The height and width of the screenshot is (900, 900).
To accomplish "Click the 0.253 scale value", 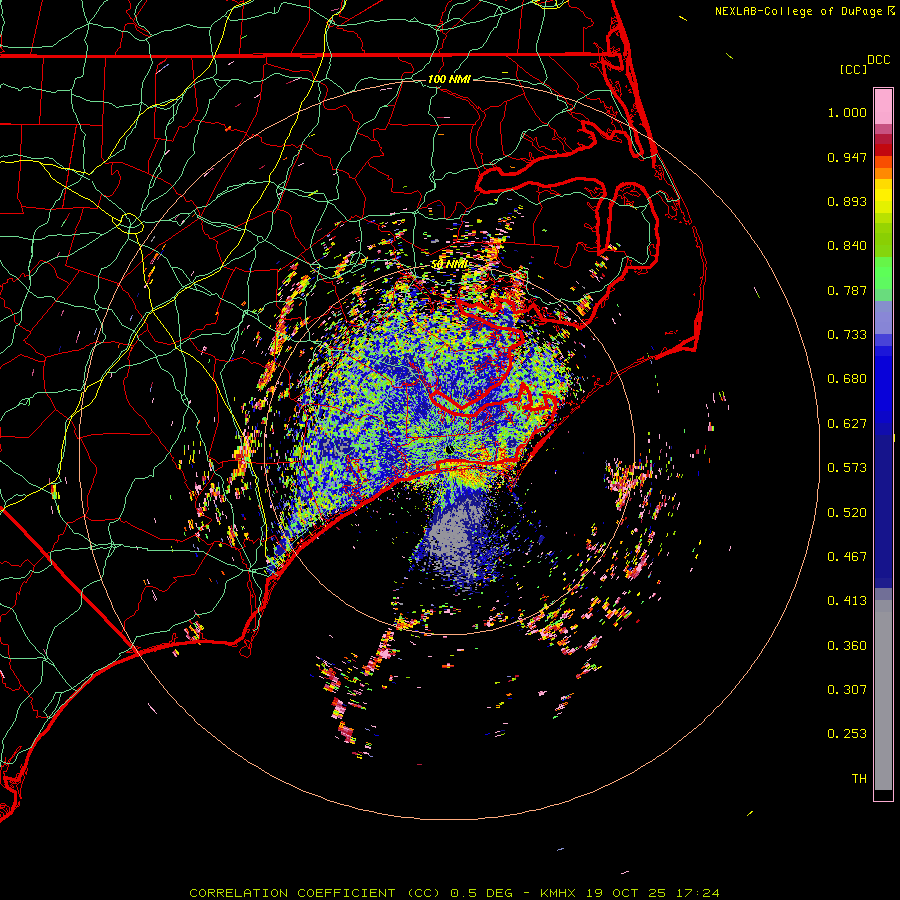I will (847, 734).
